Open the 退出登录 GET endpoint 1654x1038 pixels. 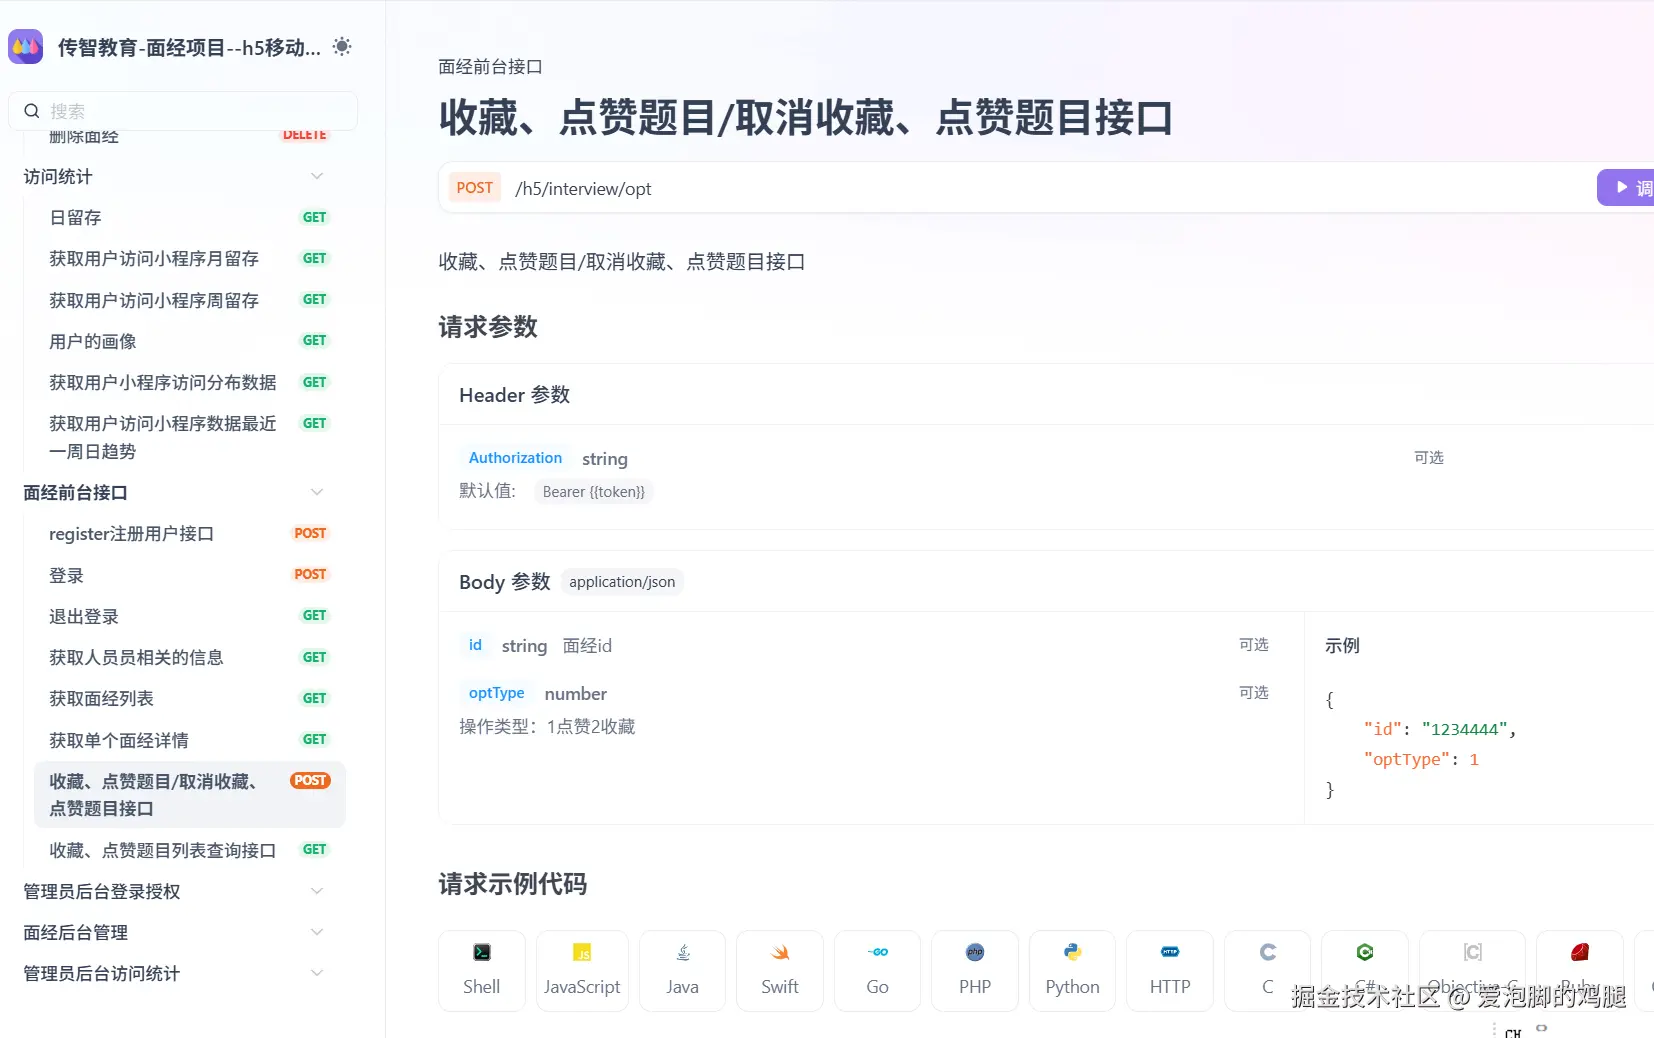coord(190,616)
